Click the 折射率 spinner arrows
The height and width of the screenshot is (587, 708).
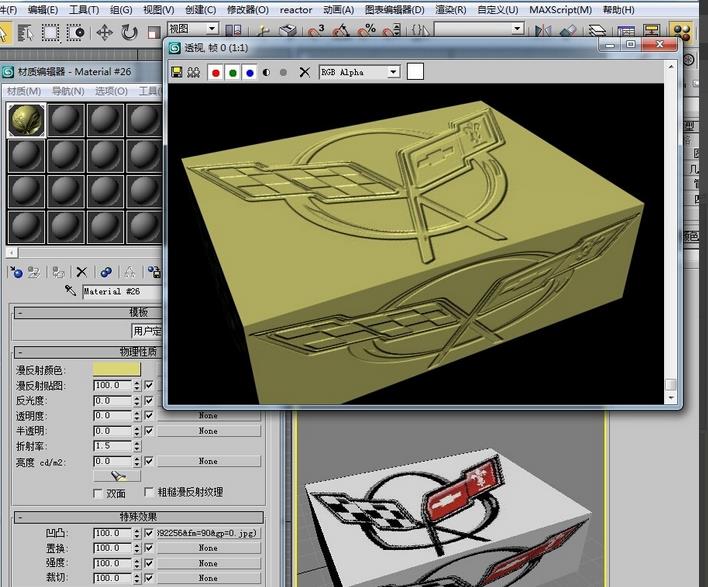click(x=137, y=446)
